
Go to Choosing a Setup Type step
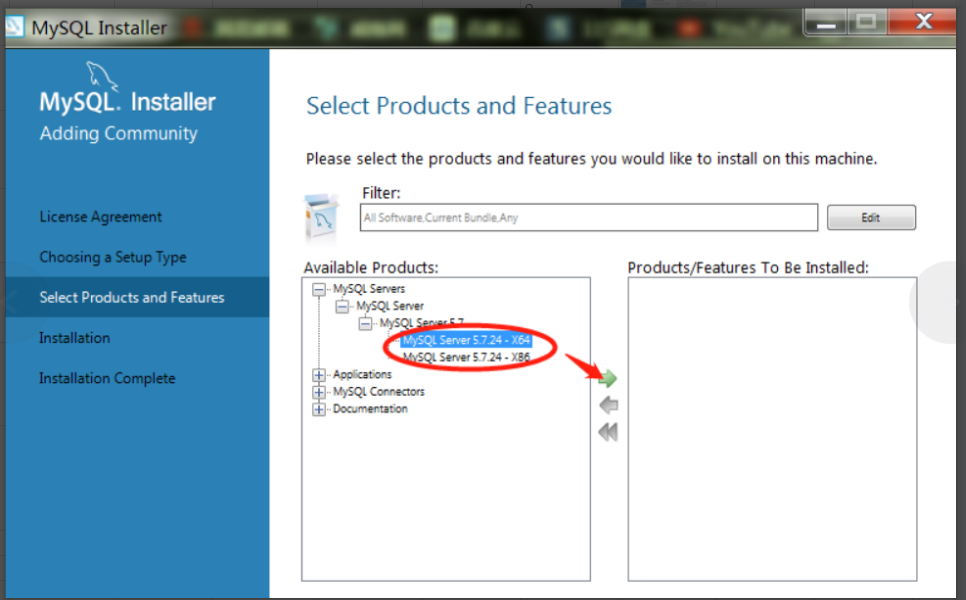click(x=113, y=257)
